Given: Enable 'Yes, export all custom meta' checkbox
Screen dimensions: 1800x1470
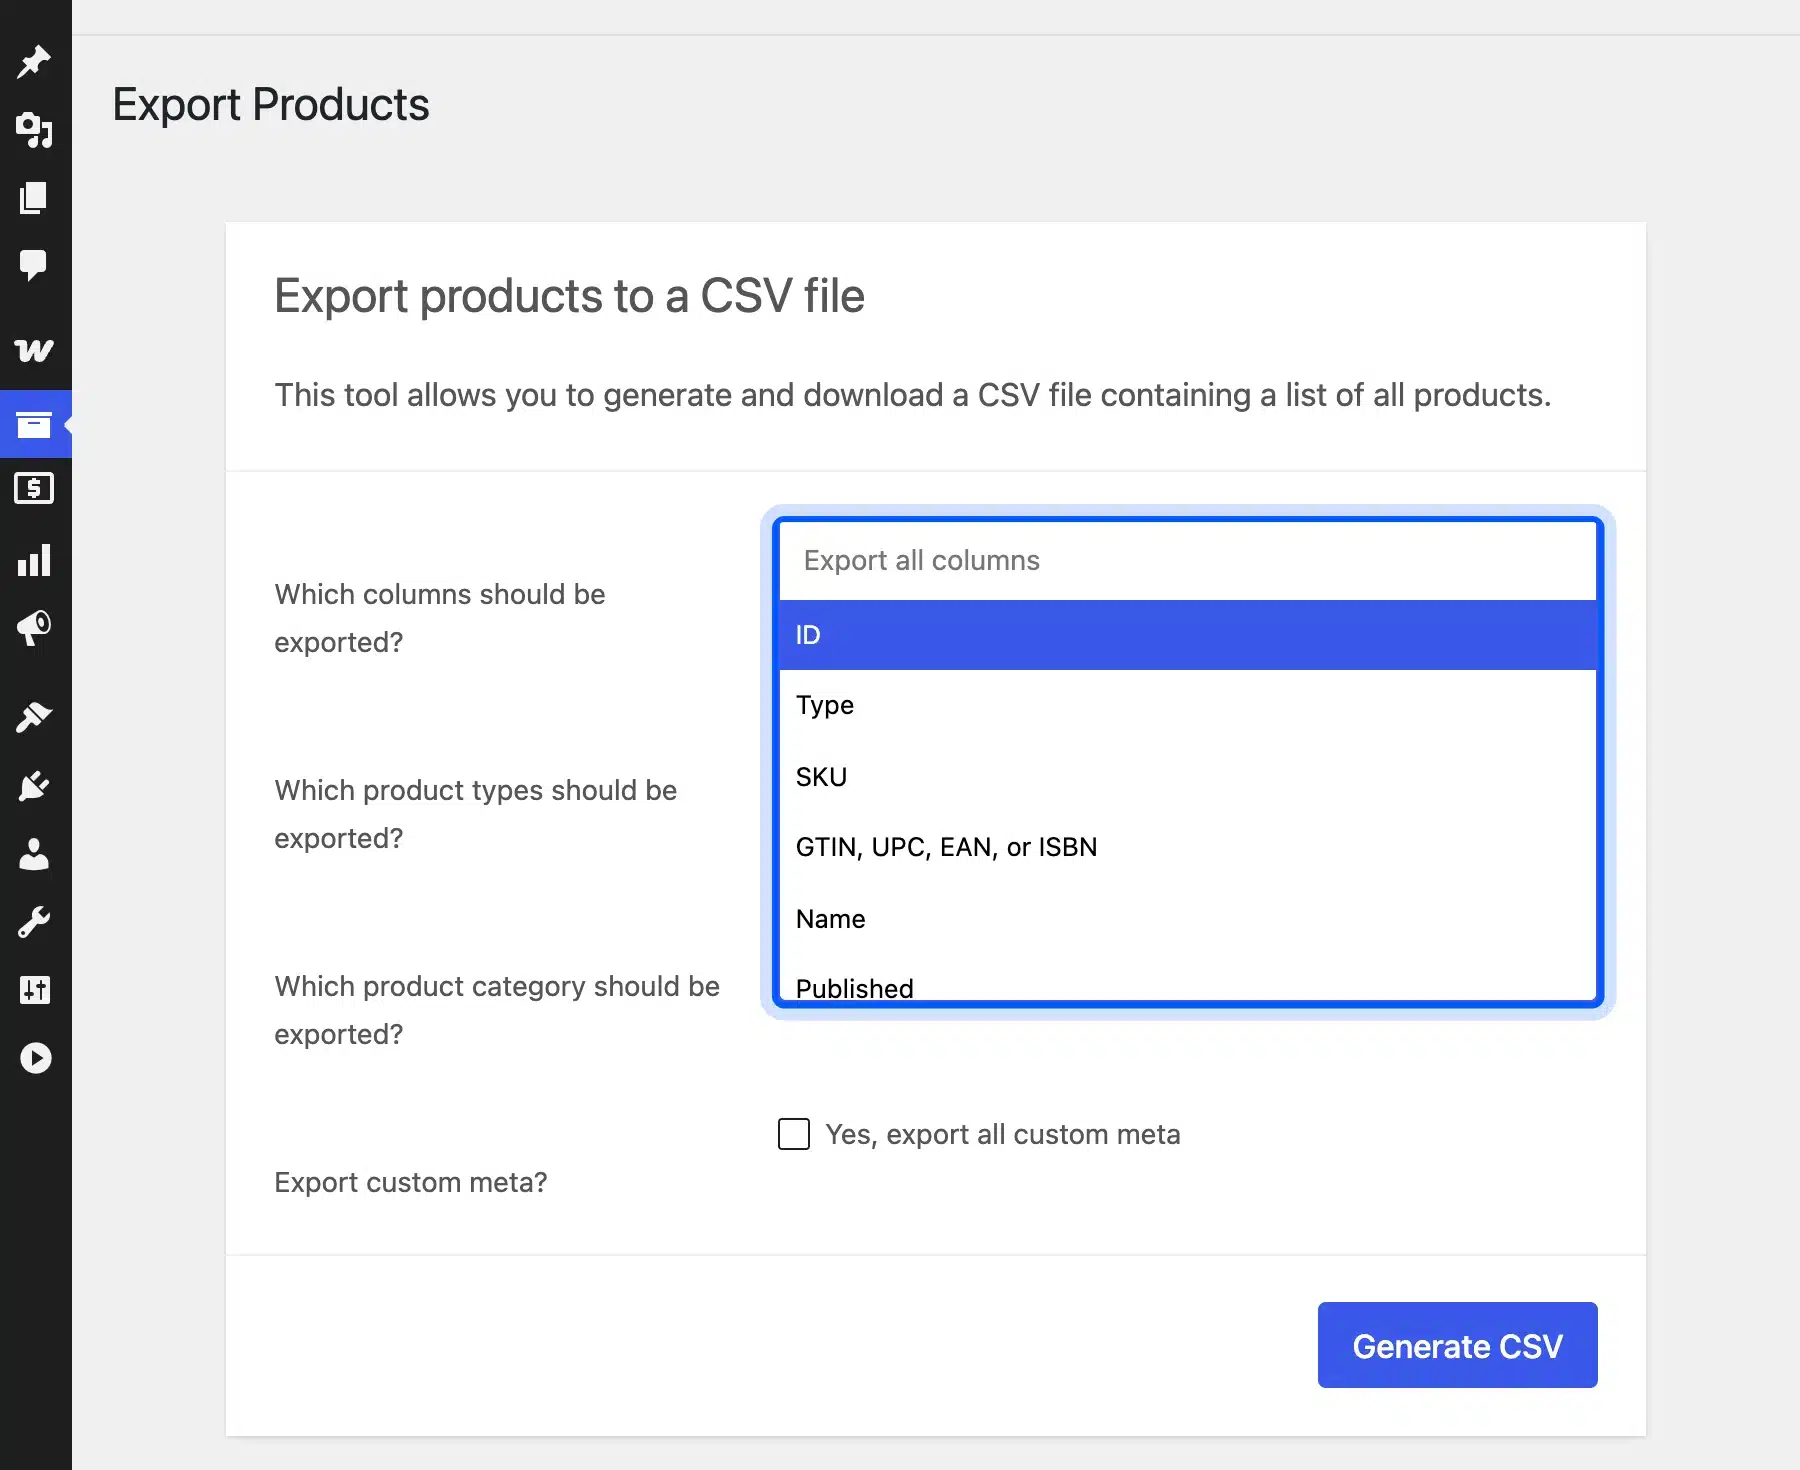Looking at the screenshot, I should [x=794, y=1134].
